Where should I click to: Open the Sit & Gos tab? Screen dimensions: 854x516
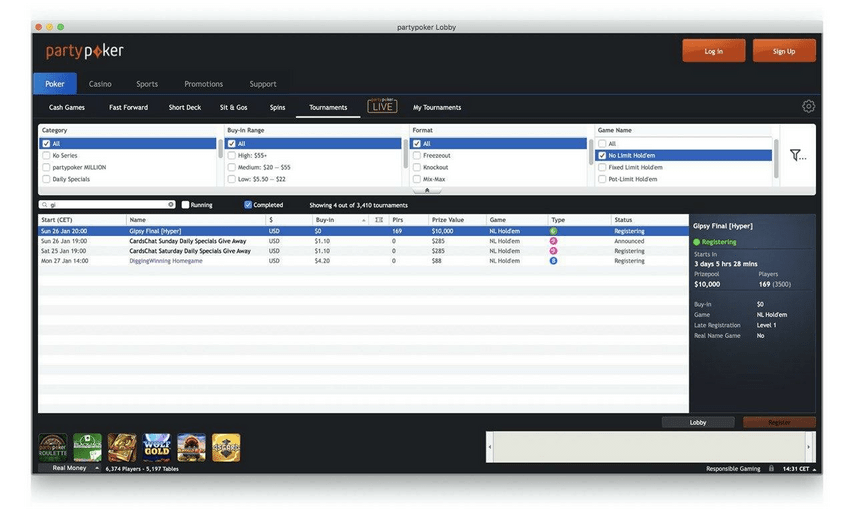[234, 107]
